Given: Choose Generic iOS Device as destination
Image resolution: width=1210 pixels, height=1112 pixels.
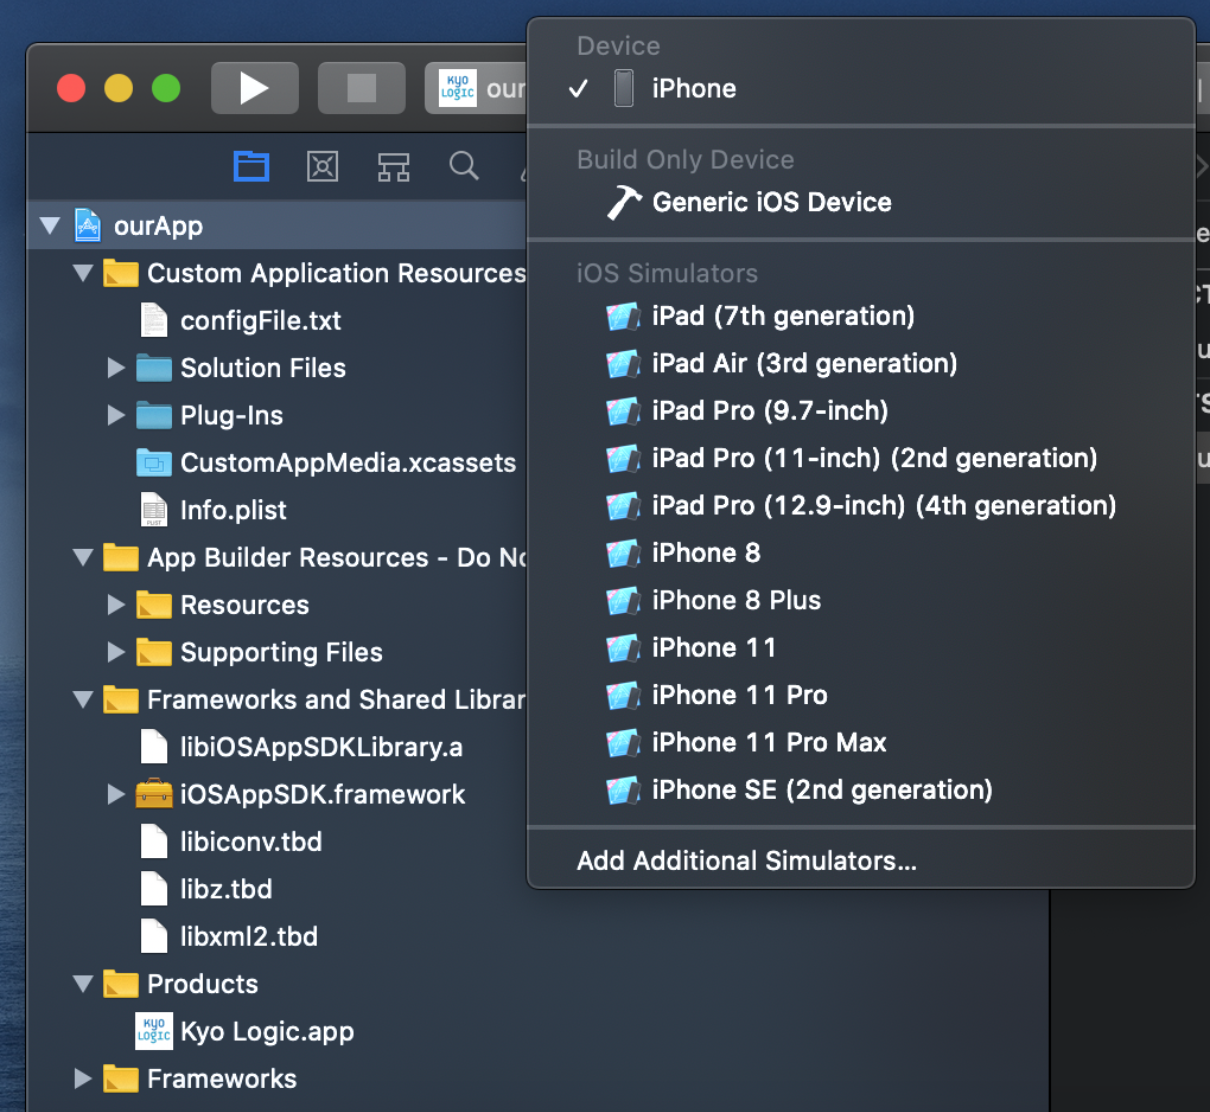Looking at the screenshot, I should coord(861,202).
